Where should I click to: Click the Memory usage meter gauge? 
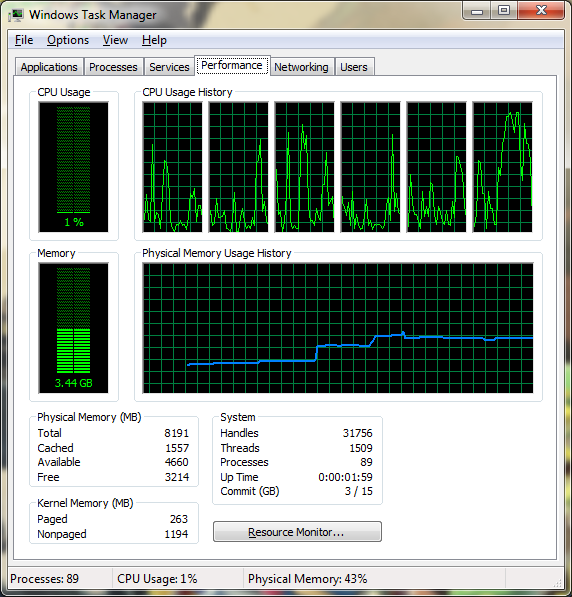(x=73, y=328)
